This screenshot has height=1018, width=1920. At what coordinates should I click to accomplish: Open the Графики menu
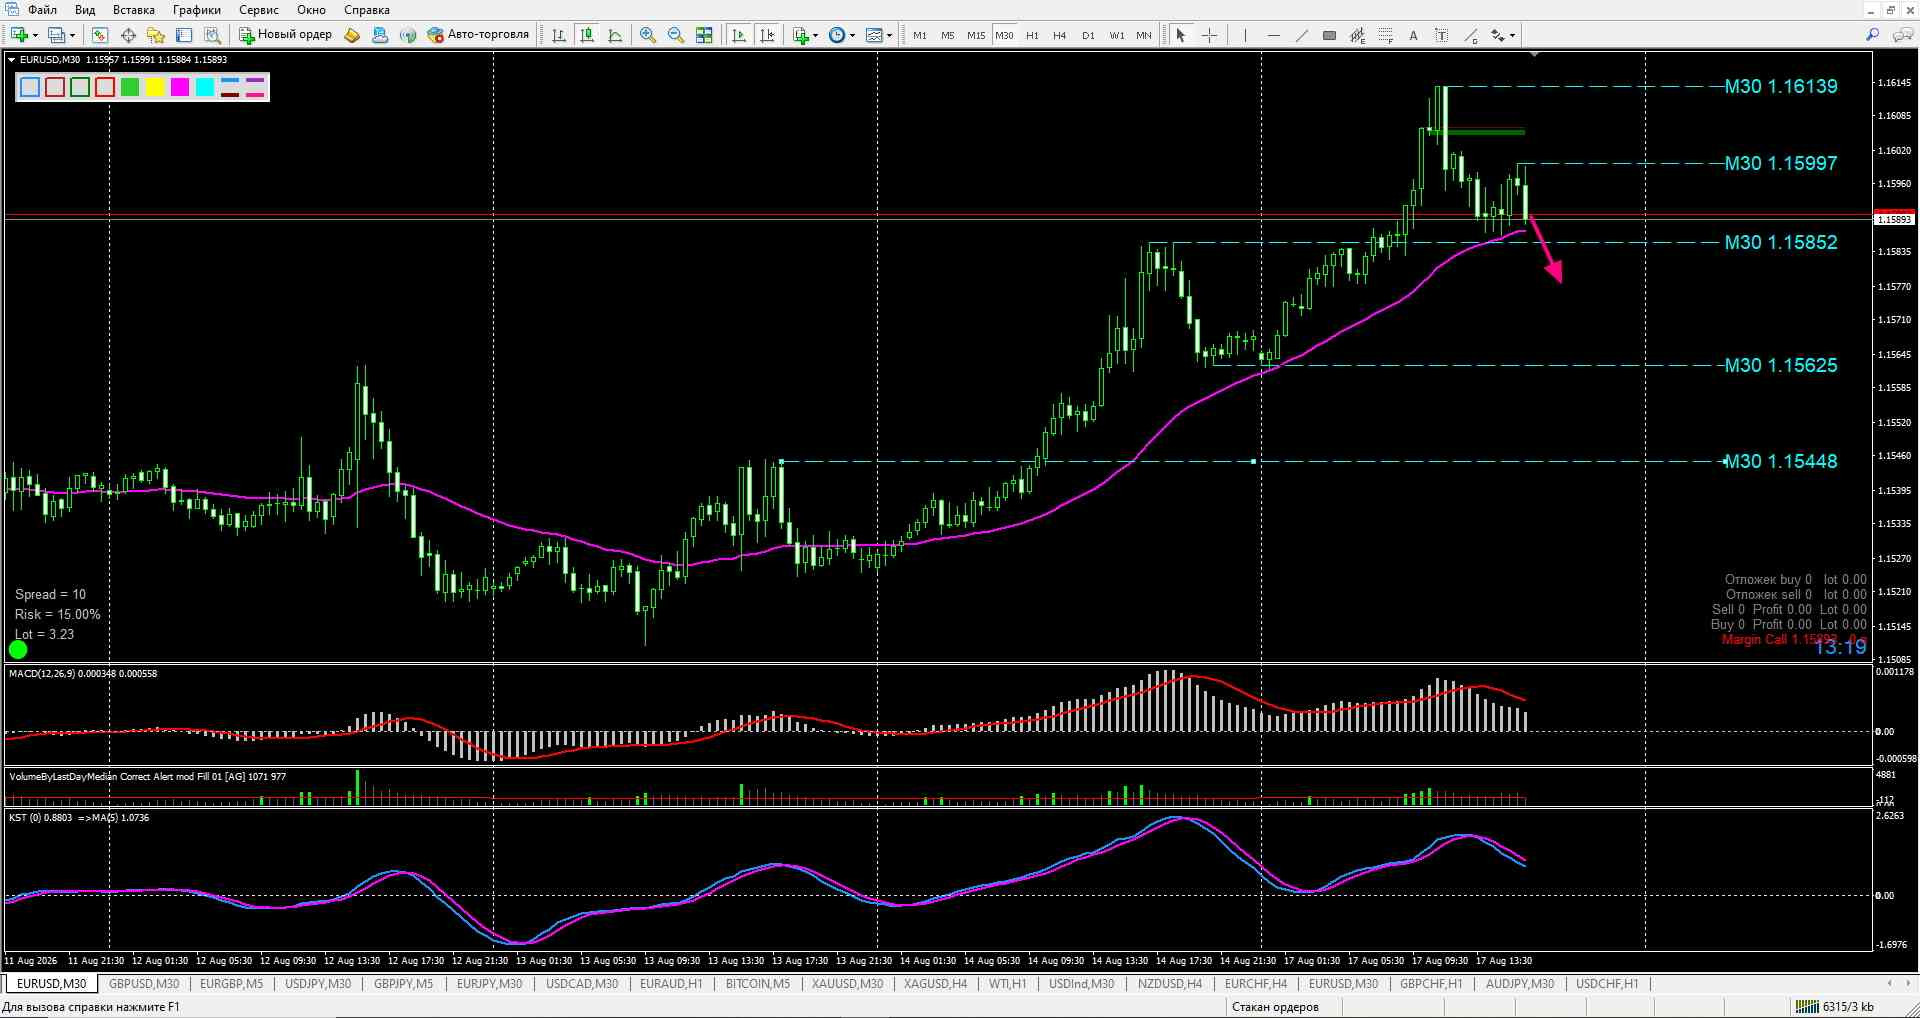[197, 10]
